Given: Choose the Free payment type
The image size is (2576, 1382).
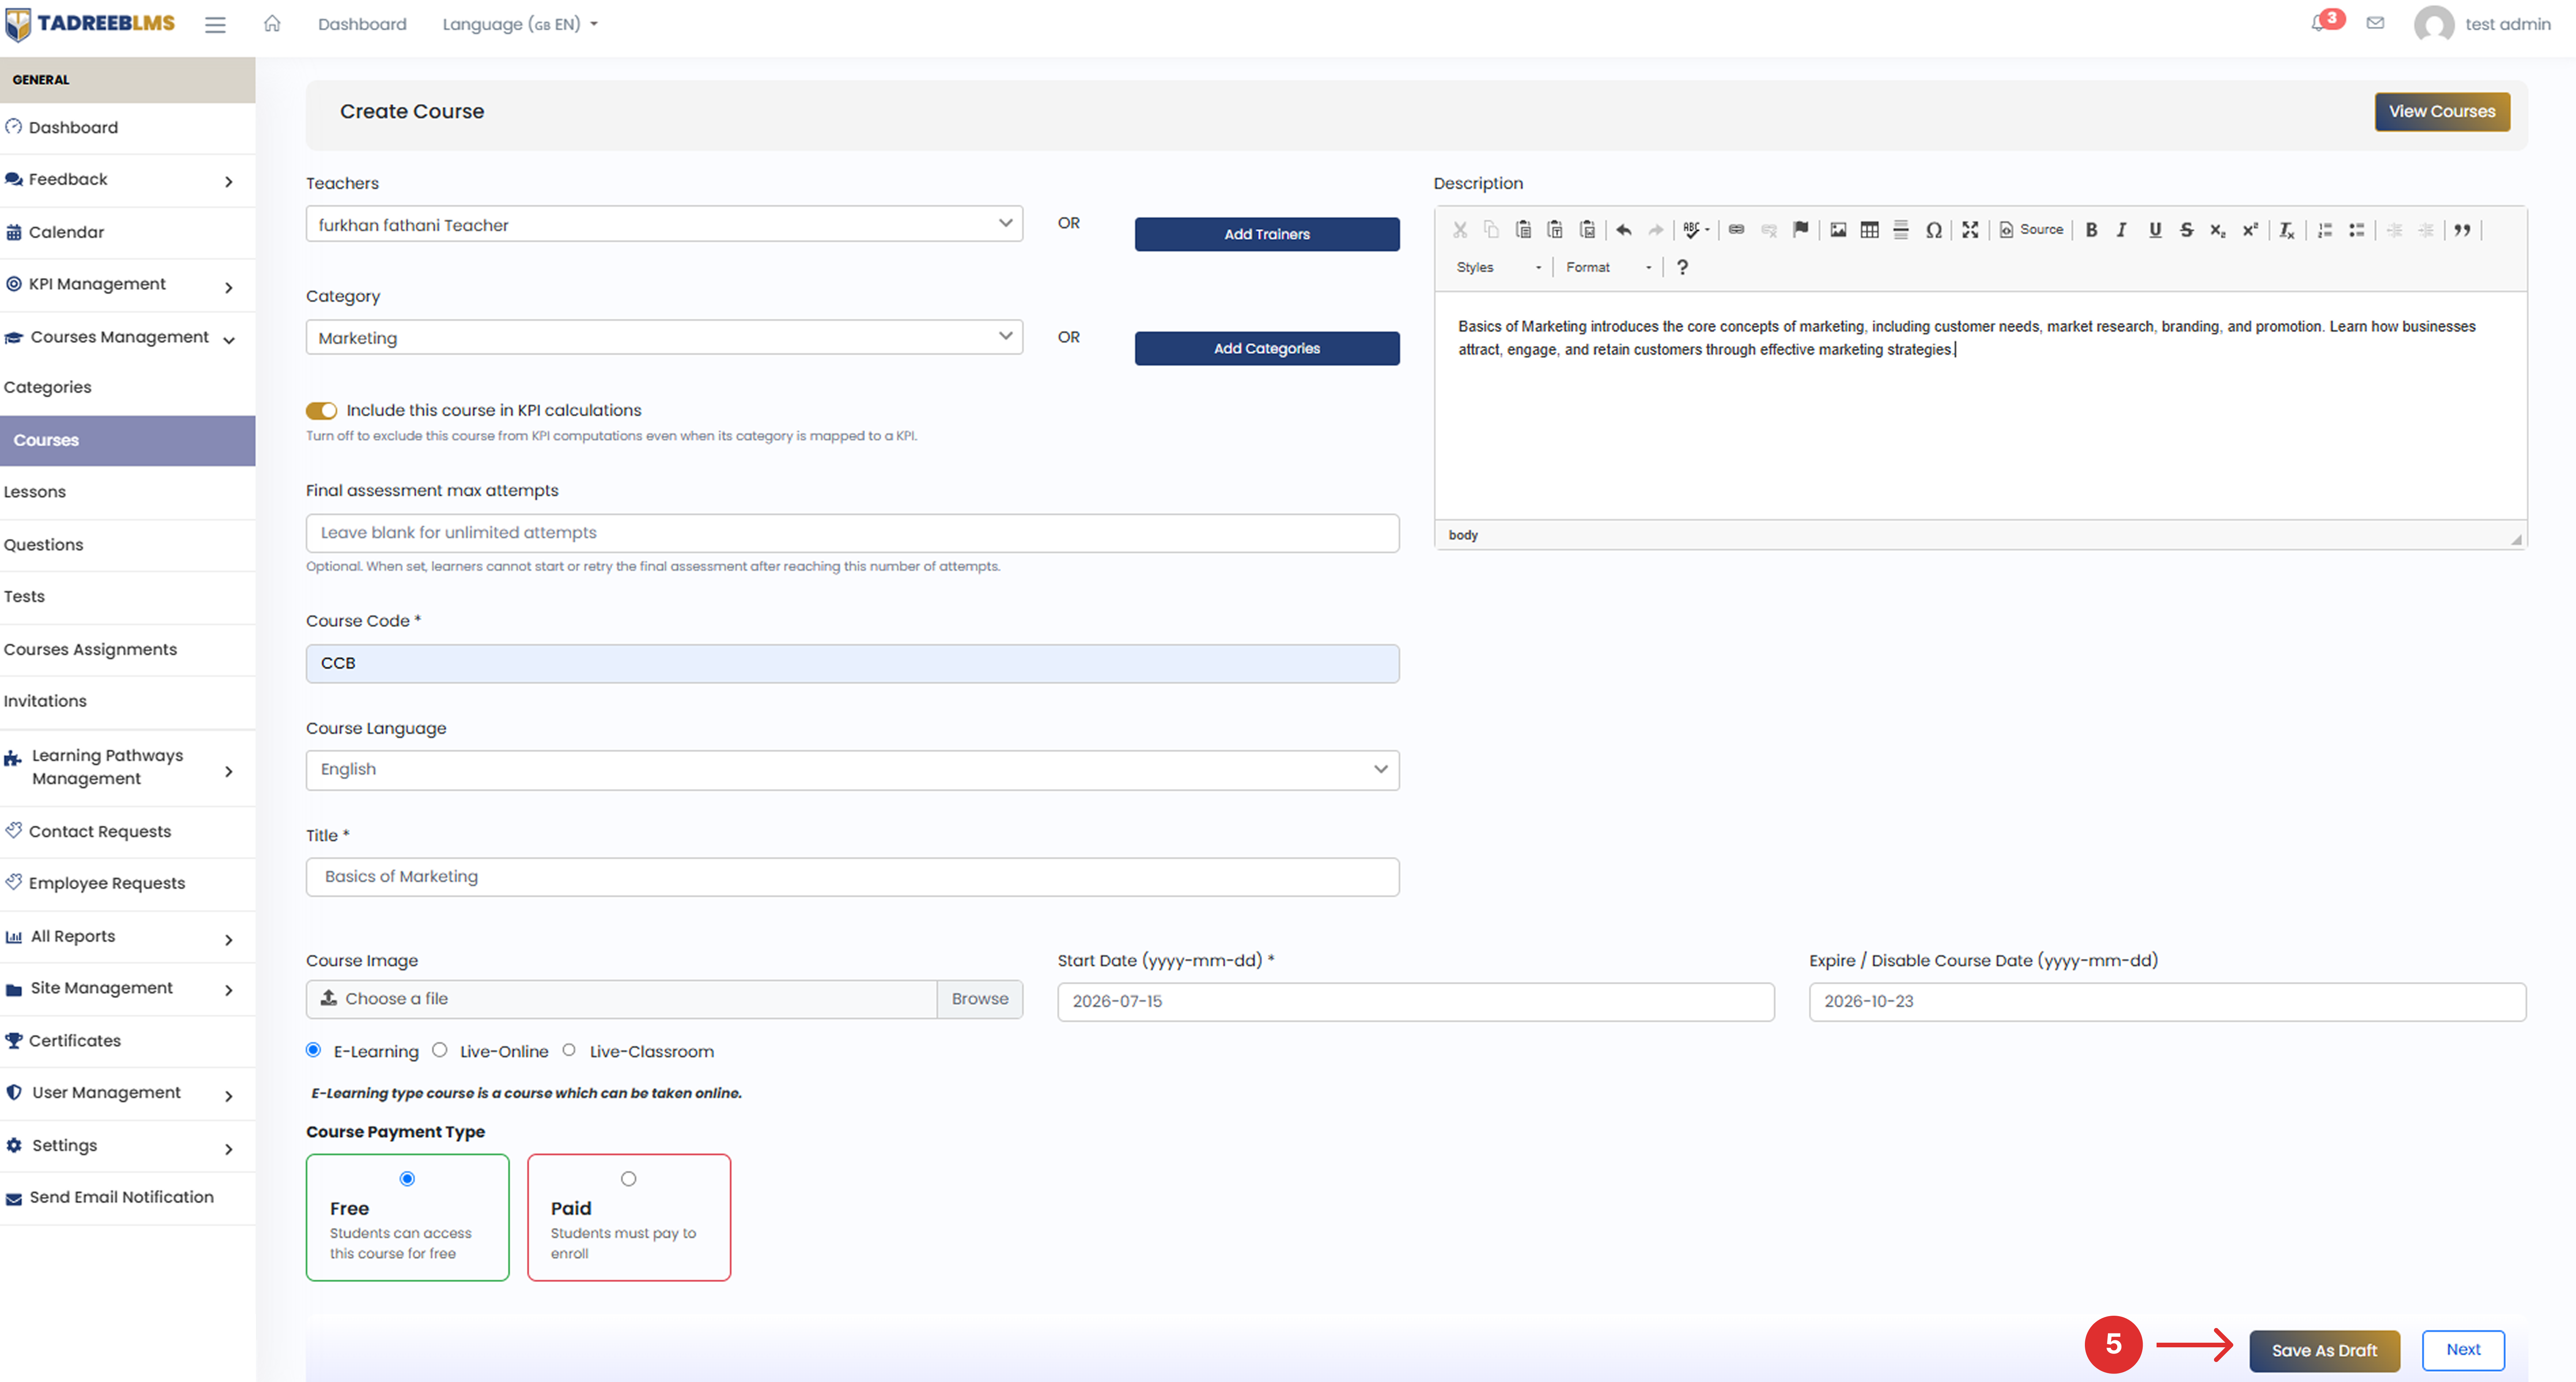Looking at the screenshot, I should click(407, 1179).
